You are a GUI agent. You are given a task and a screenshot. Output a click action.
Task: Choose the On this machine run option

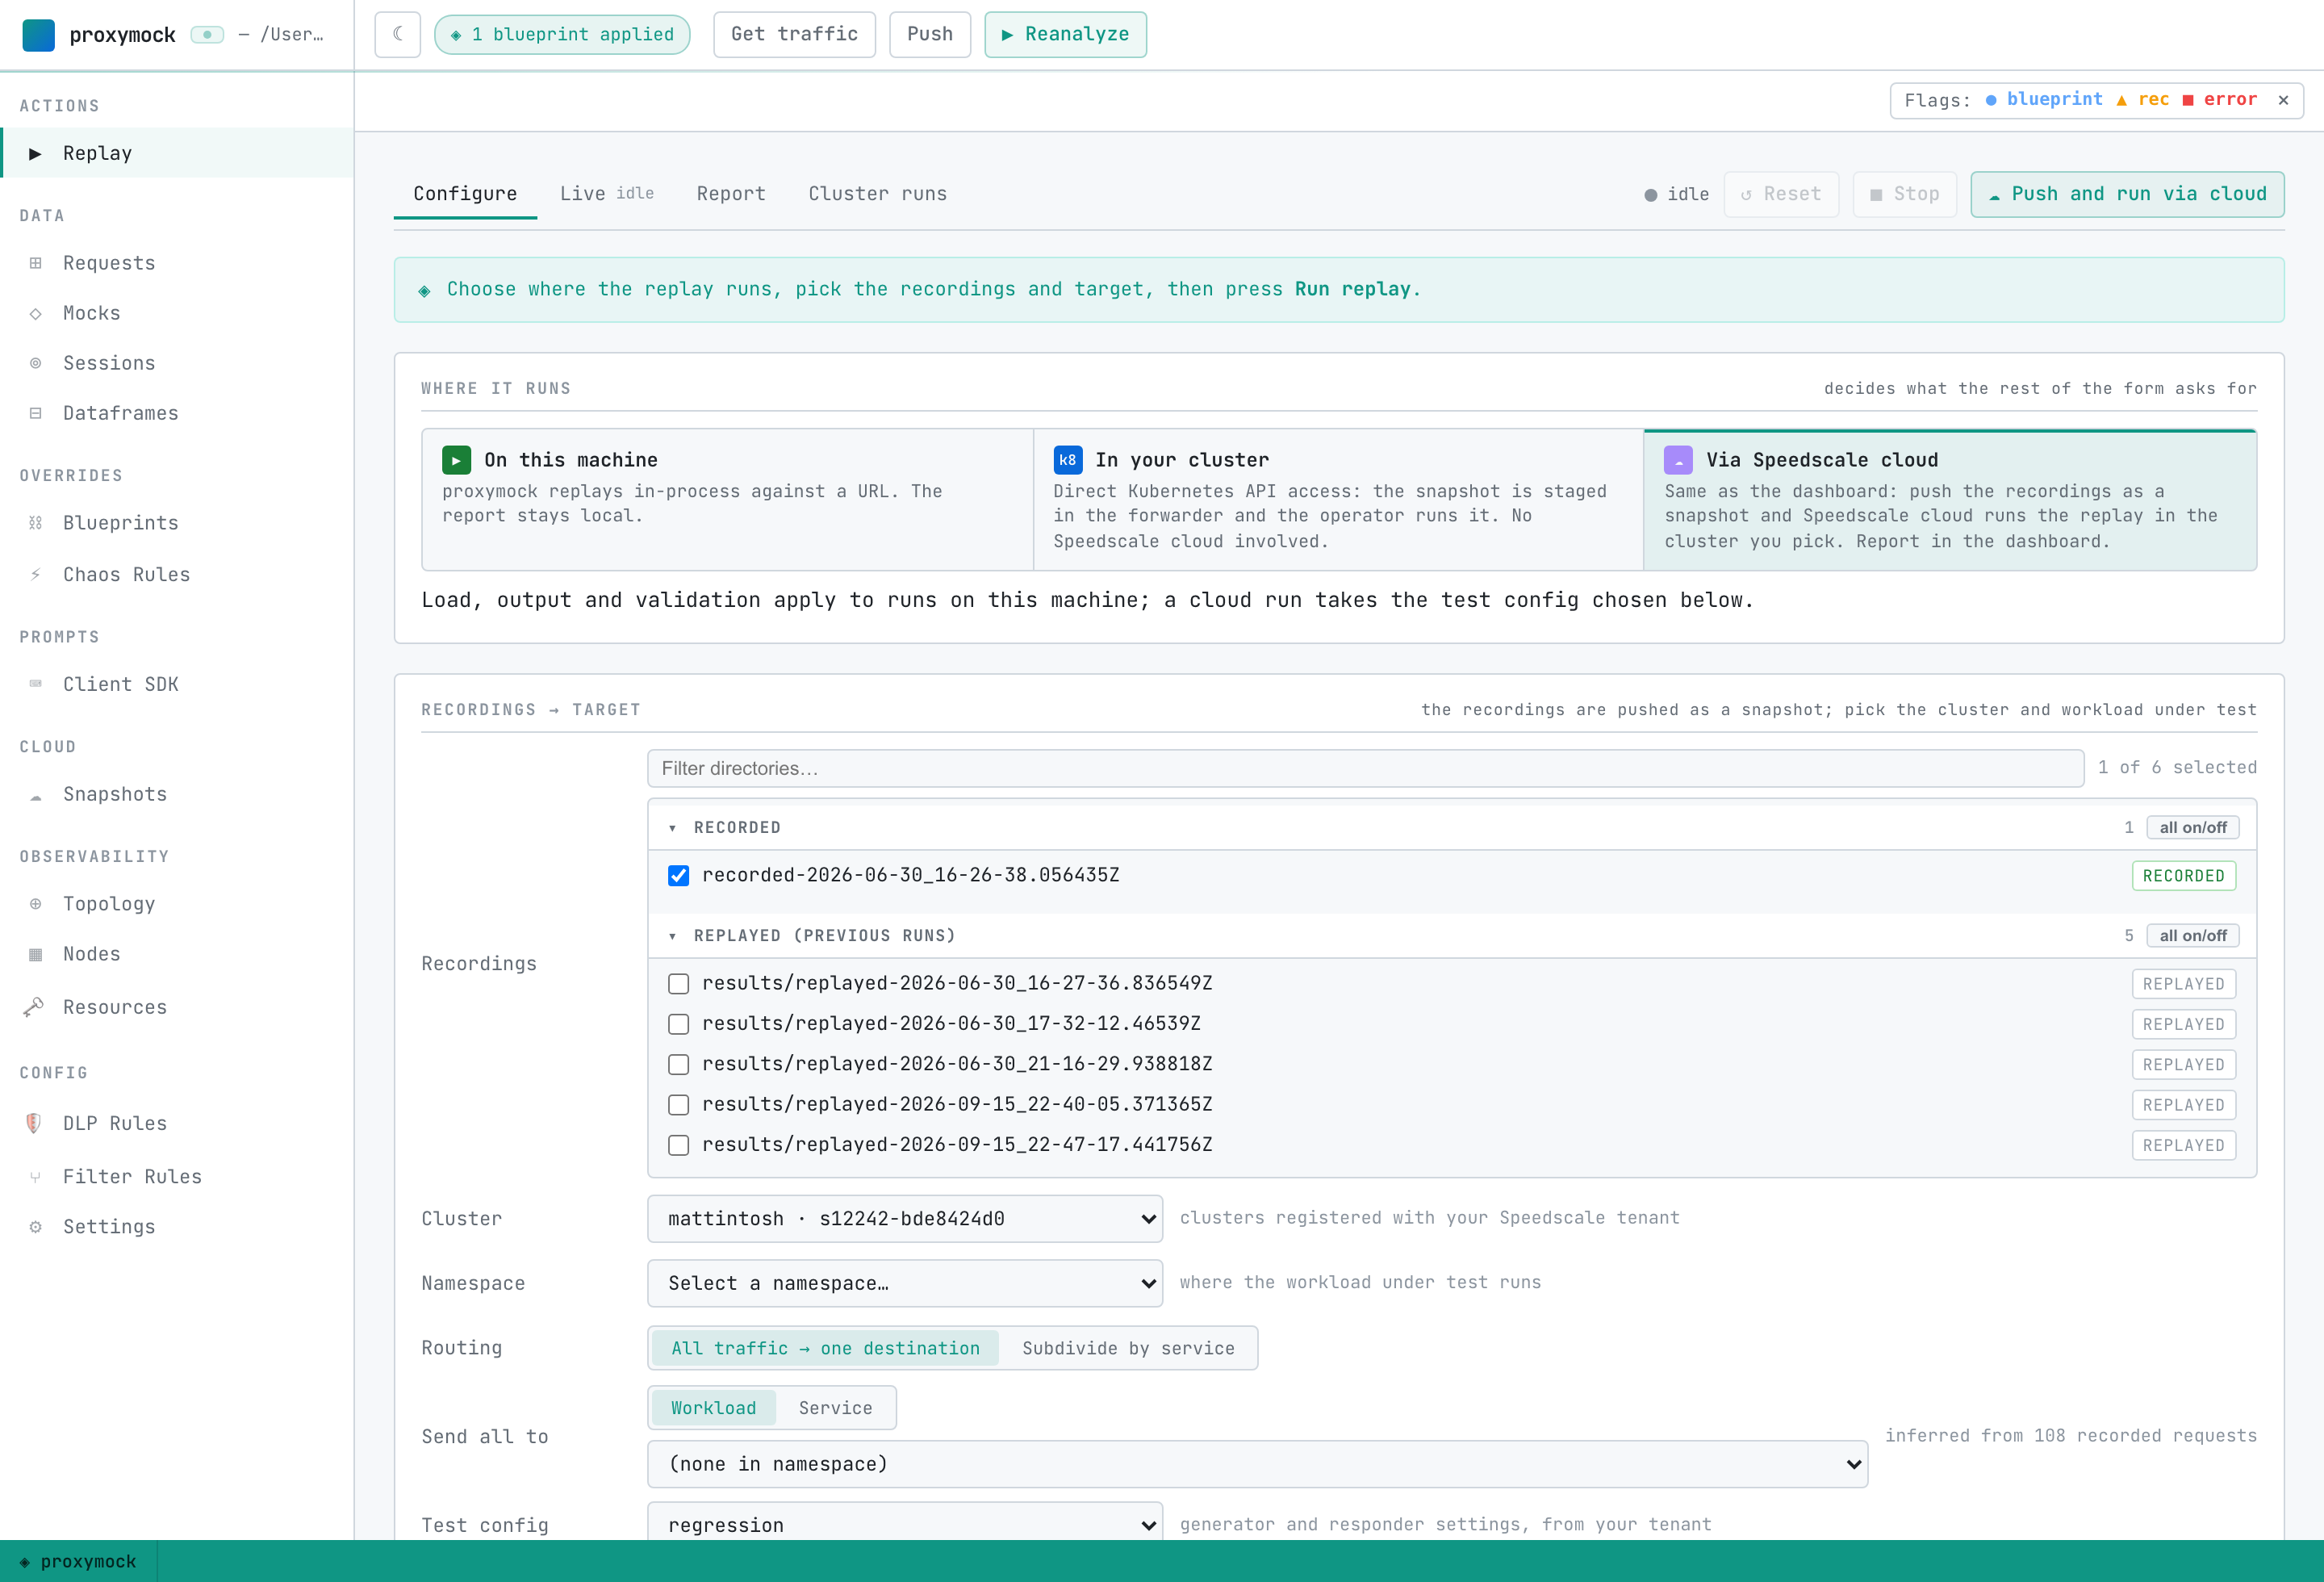tap(727, 500)
